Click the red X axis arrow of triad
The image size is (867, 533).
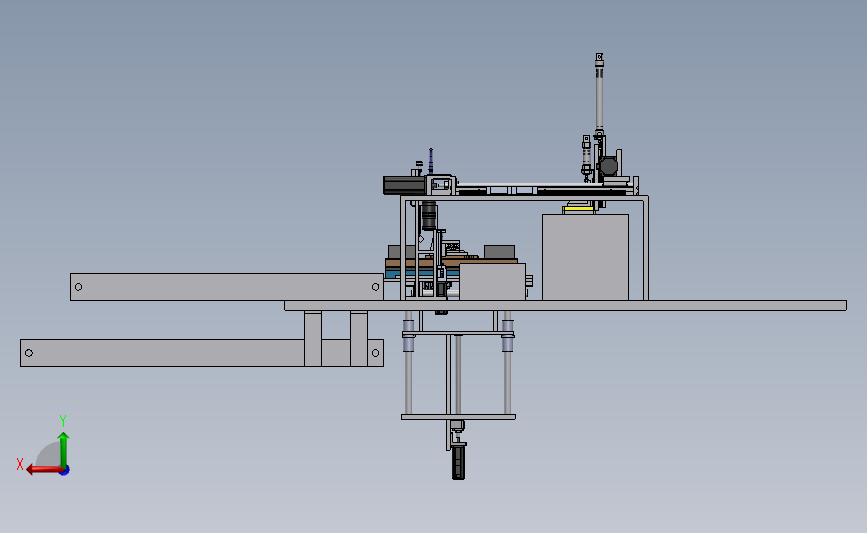pos(44,470)
